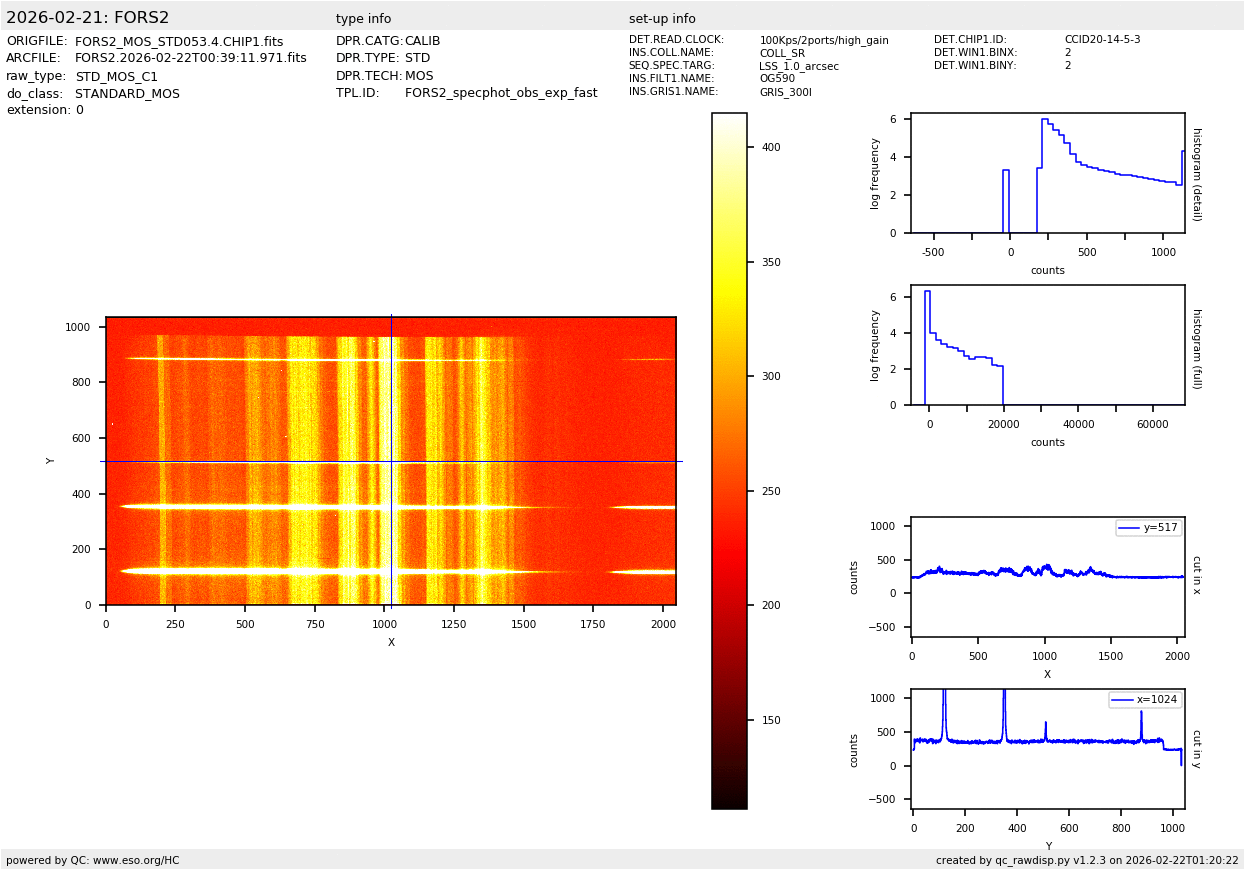Click the crosshair intersection on the spectrum image
Screen dimensions: 1245x870
click(391, 461)
